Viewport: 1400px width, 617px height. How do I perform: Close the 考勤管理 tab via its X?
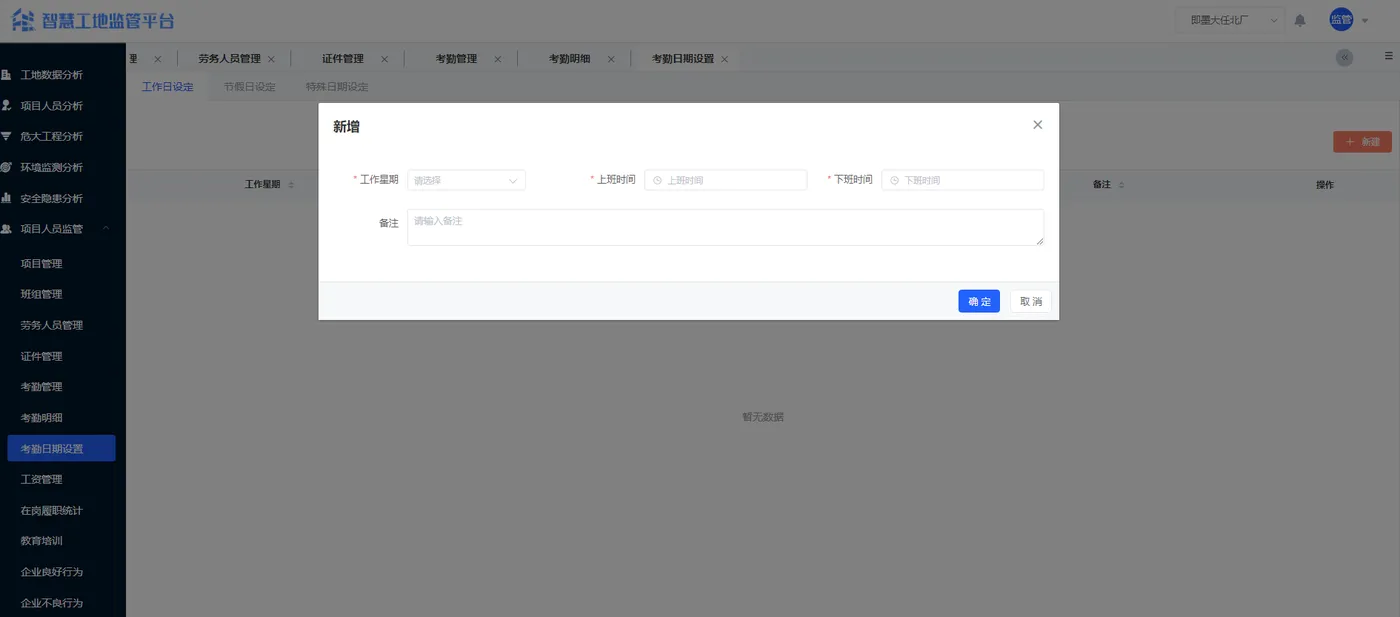pyautogui.click(x=497, y=59)
